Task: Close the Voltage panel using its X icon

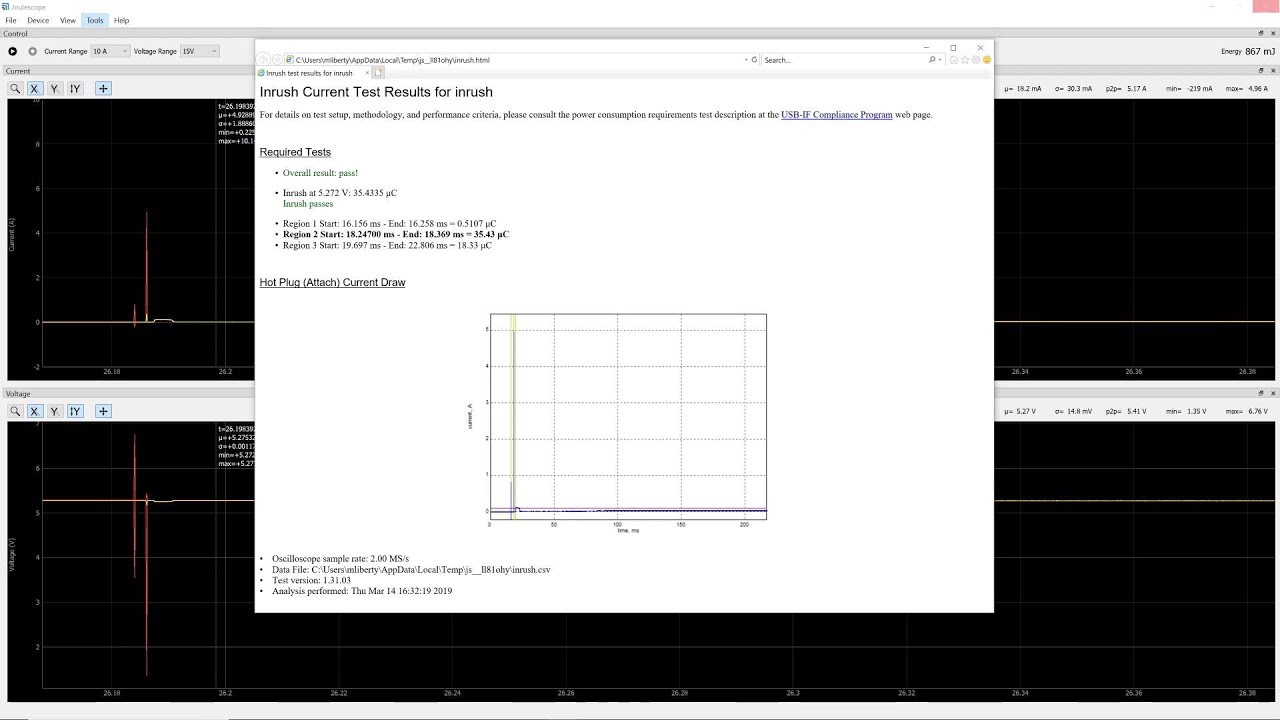Action: click(1273, 393)
